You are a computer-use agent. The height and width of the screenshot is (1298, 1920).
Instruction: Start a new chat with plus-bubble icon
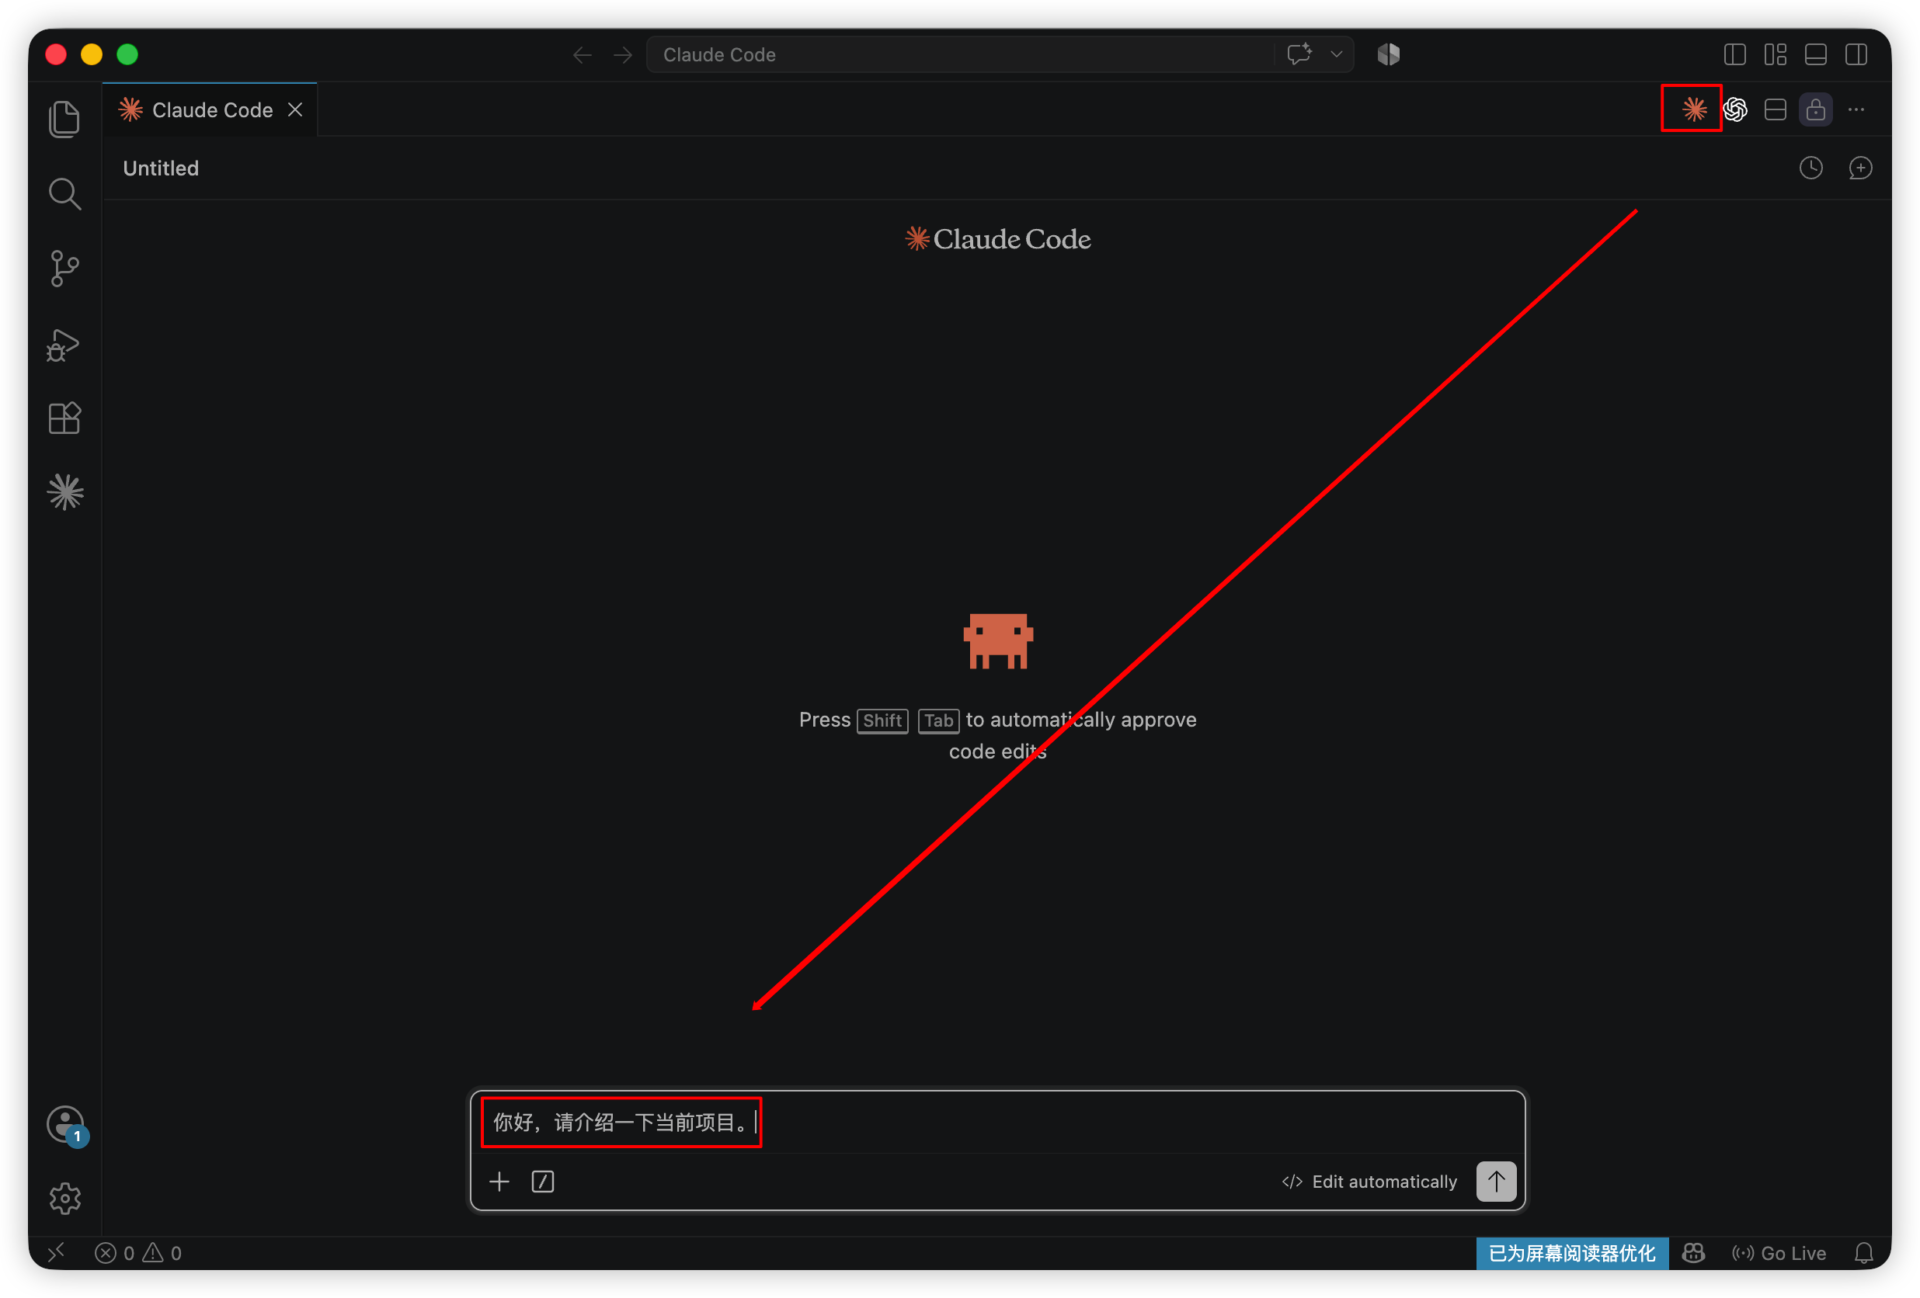(1860, 168)
